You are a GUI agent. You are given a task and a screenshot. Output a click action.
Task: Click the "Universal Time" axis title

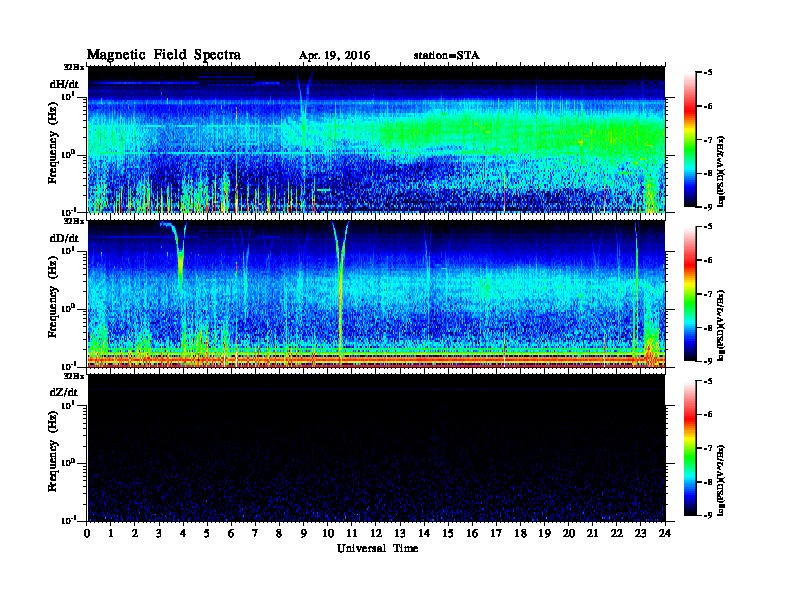[377, 548]
